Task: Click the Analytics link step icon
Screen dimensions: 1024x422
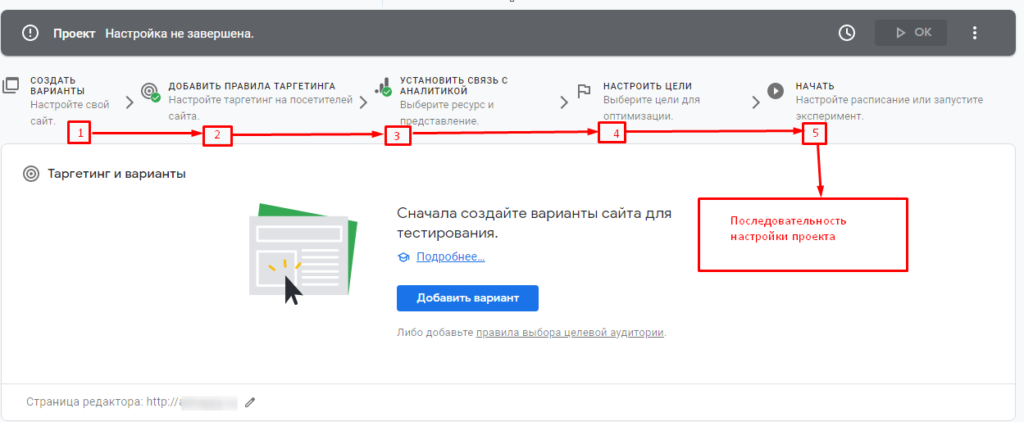Action: [382, 89]
